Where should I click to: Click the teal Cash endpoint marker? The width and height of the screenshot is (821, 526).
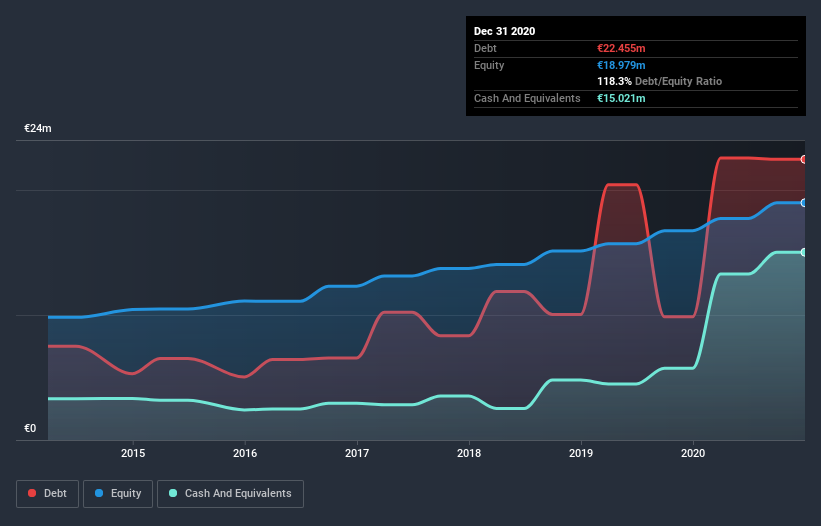(x=804, y=252)
